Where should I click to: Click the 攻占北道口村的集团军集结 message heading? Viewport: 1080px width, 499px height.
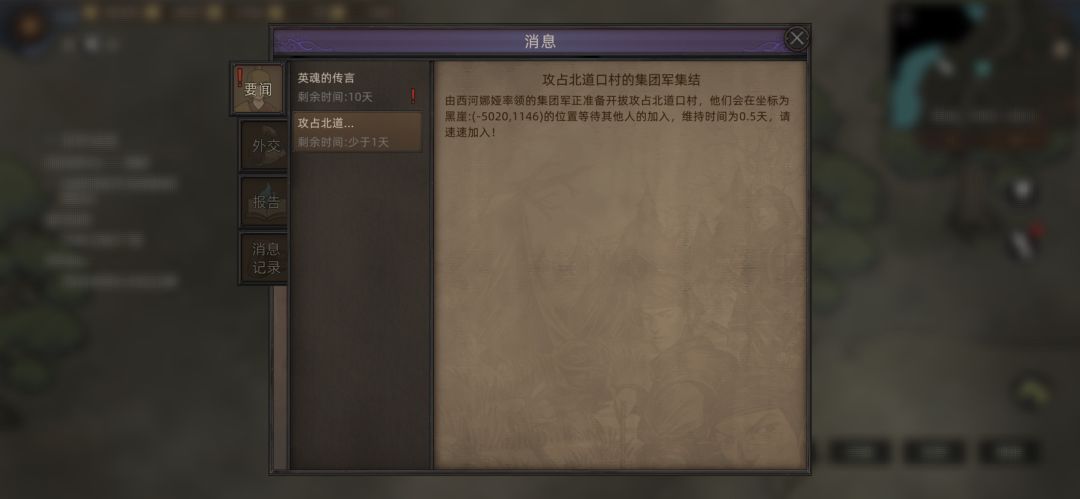(621, 80)
